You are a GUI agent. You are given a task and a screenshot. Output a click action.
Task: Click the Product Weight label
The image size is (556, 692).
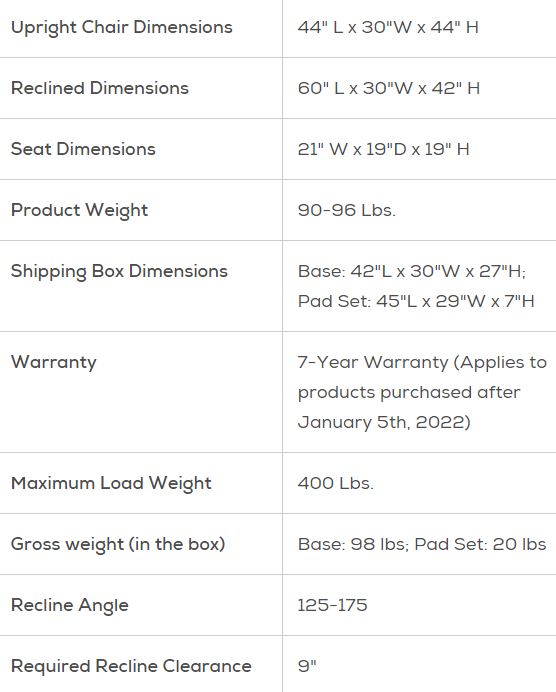(x=79, y=211)
